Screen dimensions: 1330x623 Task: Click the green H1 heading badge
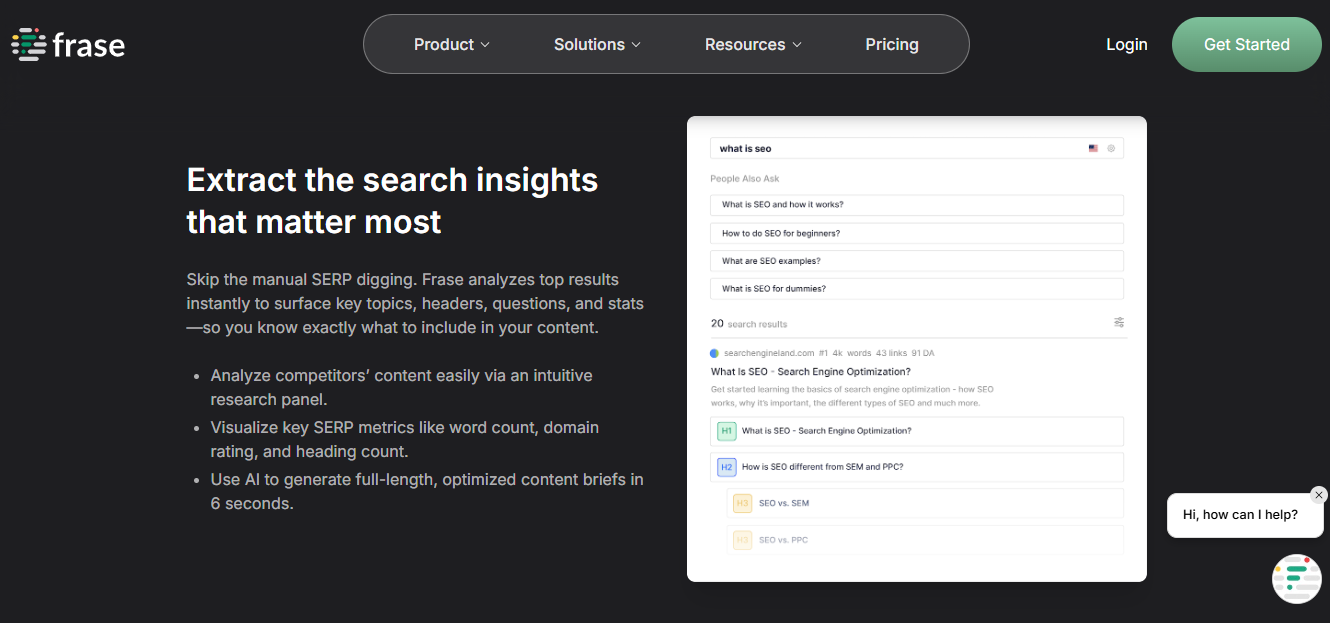click(727, 431)
